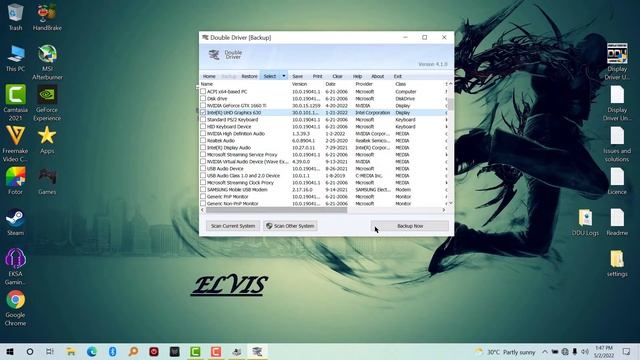The image size is (640, 360).
Task: Check NVIDIA High Definition Audio checkbox
Action: tap(203, 133)
